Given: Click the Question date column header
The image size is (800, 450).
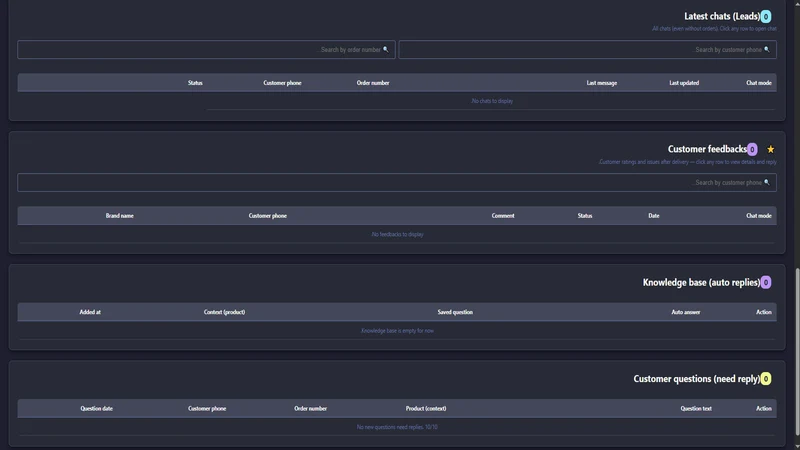Looking at the screenshot, I should coord(96,409).
